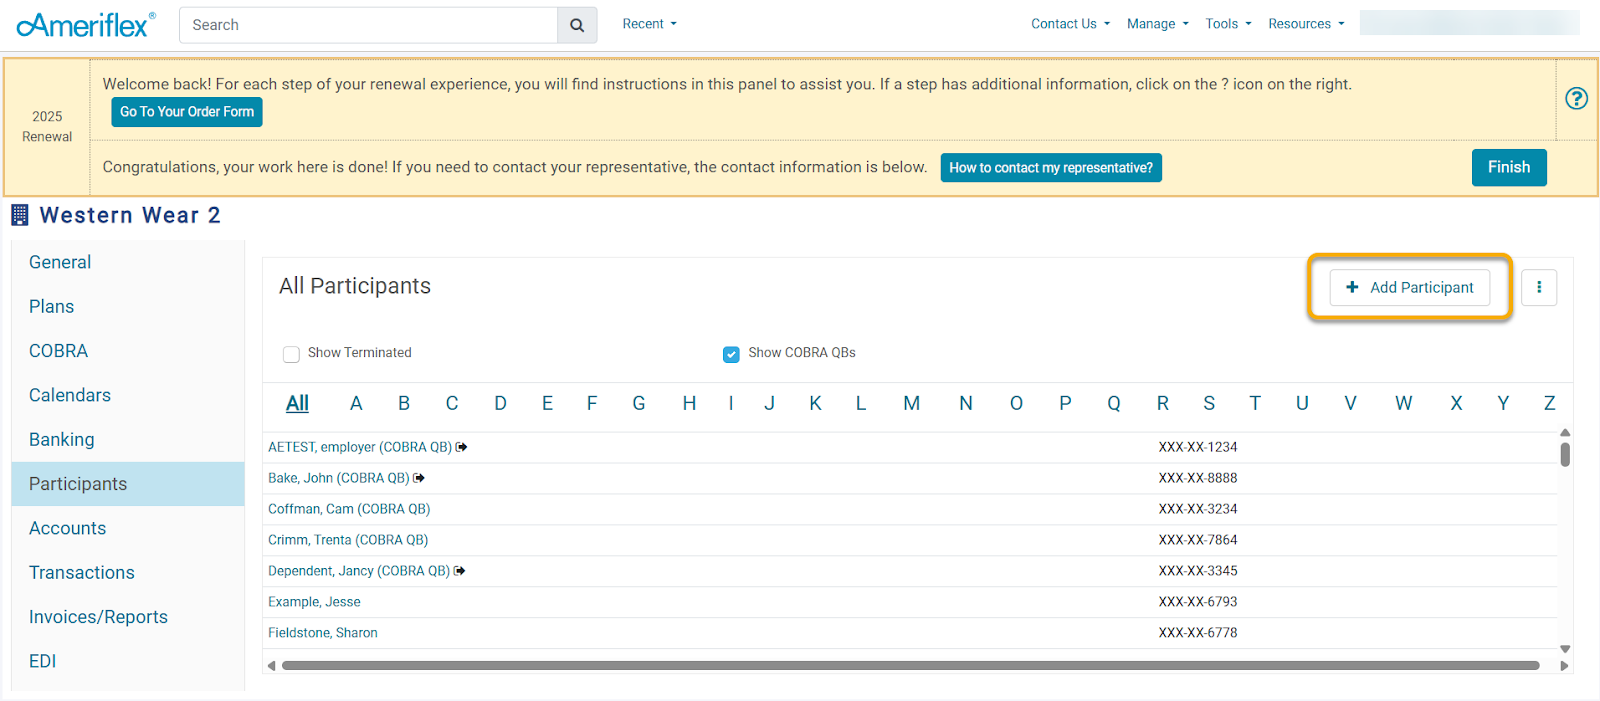This screenshot has width=1600, height=701.
Task: Click the Western Wear 2 heading
Action: click(x=130, y=215)
